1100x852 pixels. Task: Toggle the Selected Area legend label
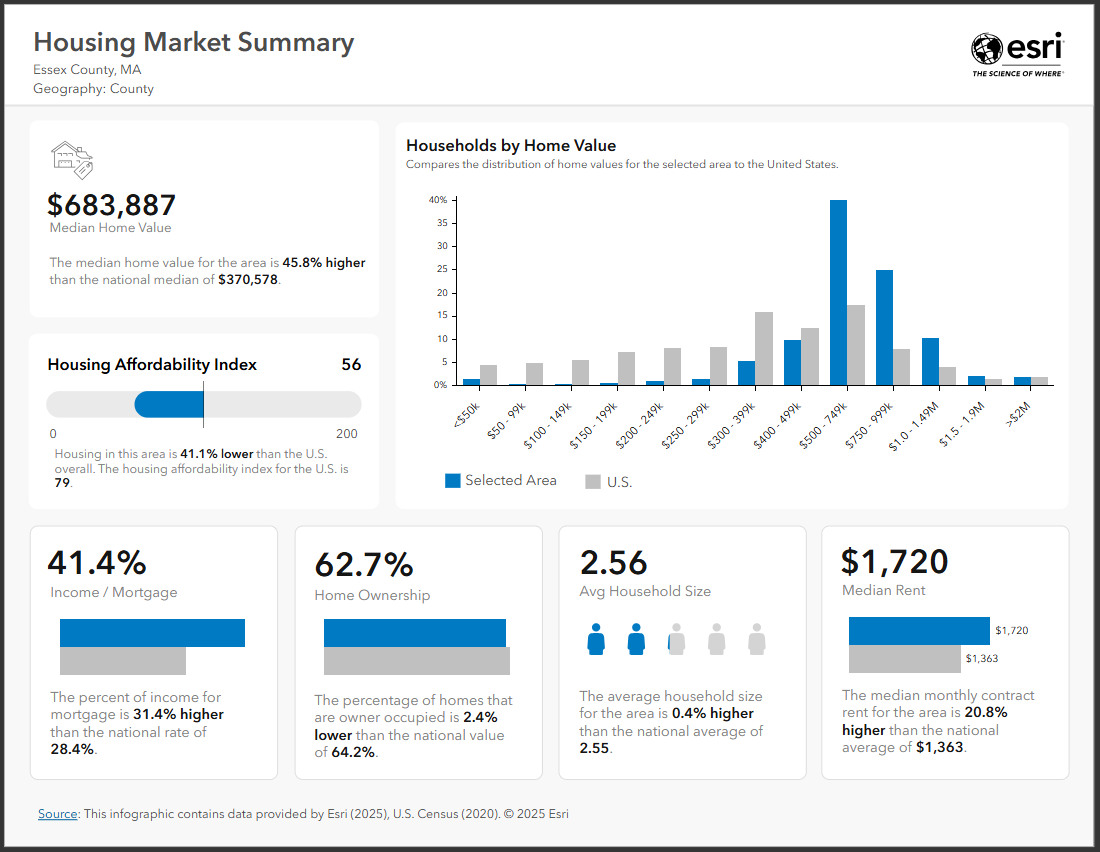point(510,480)
